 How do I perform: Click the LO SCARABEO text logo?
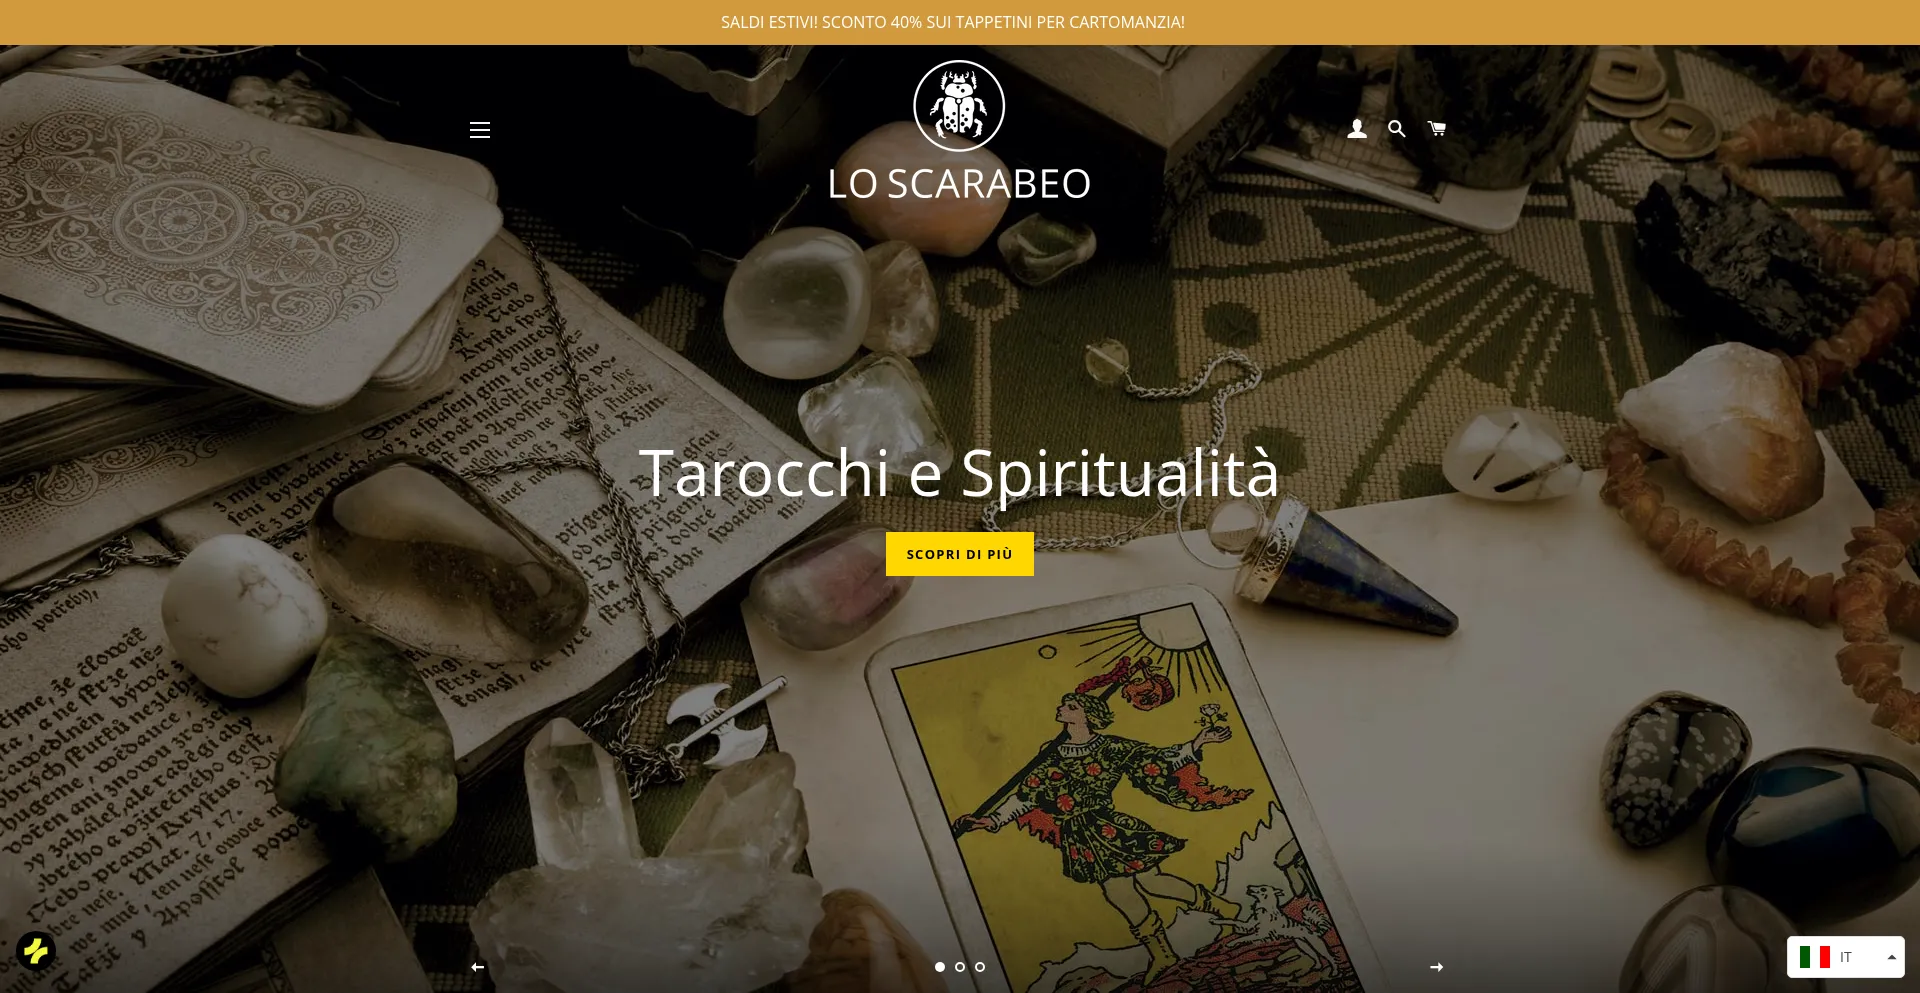coord(959,184)
